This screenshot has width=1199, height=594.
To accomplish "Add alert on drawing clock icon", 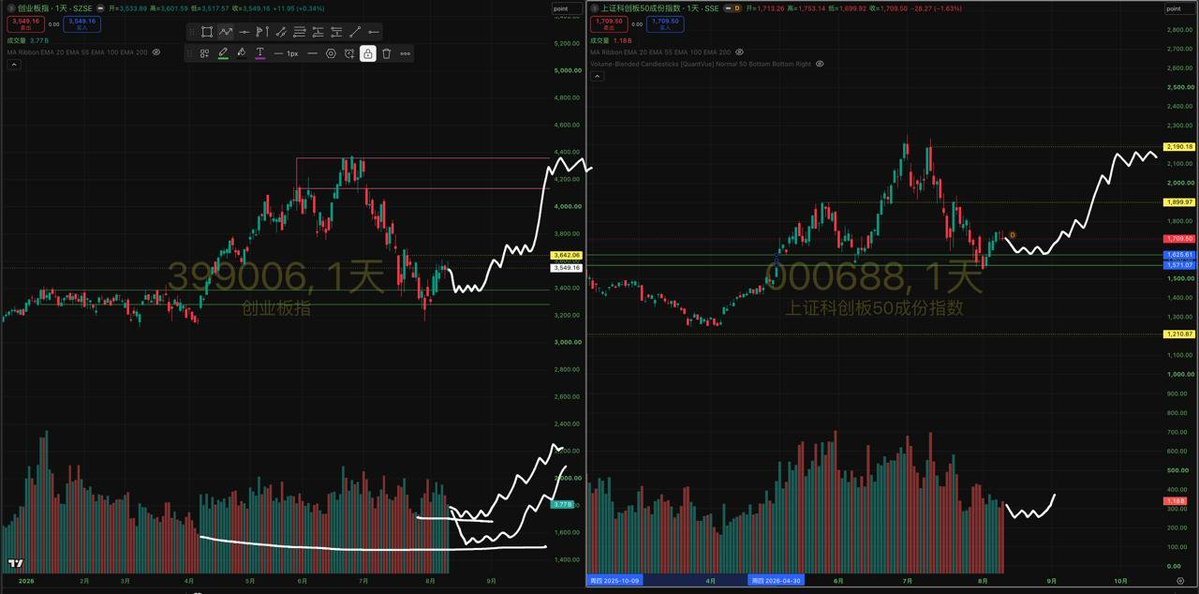I will click(x=349, y=54).
